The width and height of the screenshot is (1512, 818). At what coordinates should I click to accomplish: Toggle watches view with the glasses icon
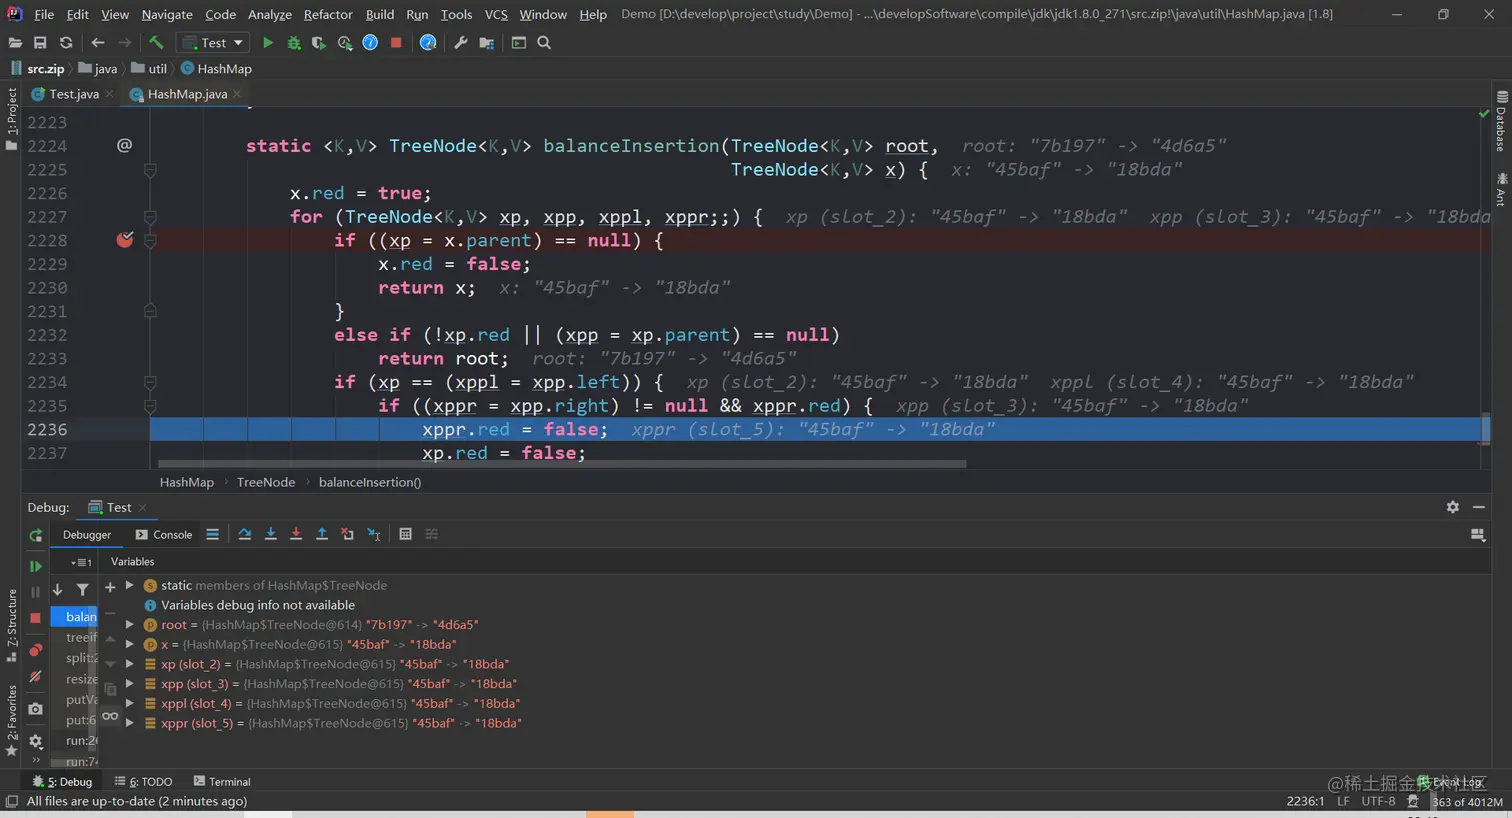[110, 716]
